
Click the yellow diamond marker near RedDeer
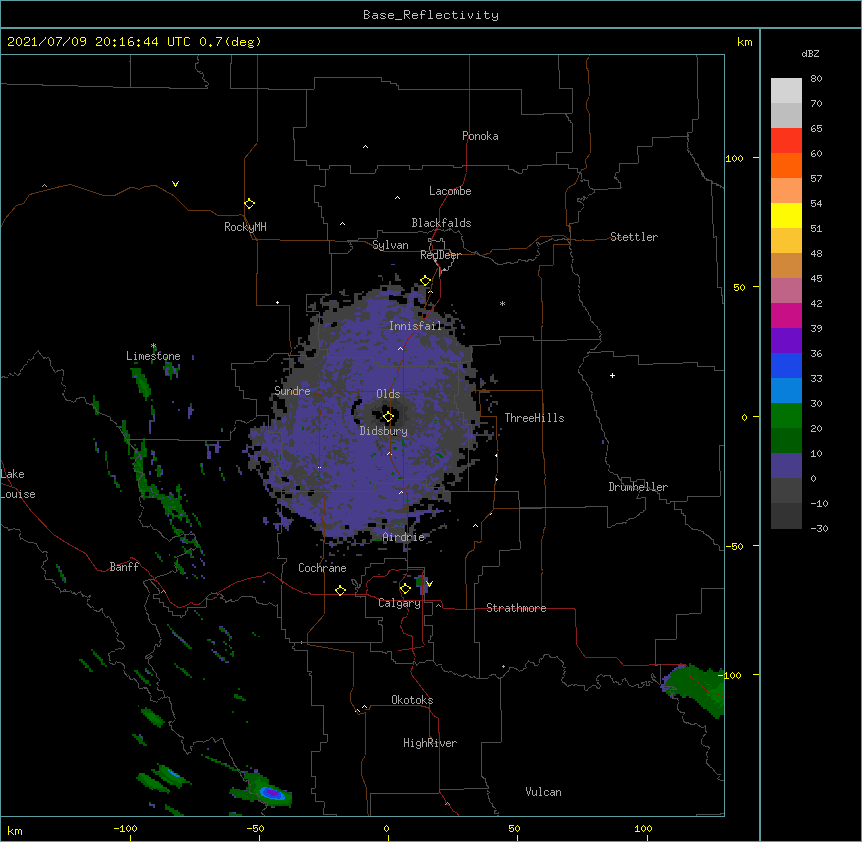[425, 281]
